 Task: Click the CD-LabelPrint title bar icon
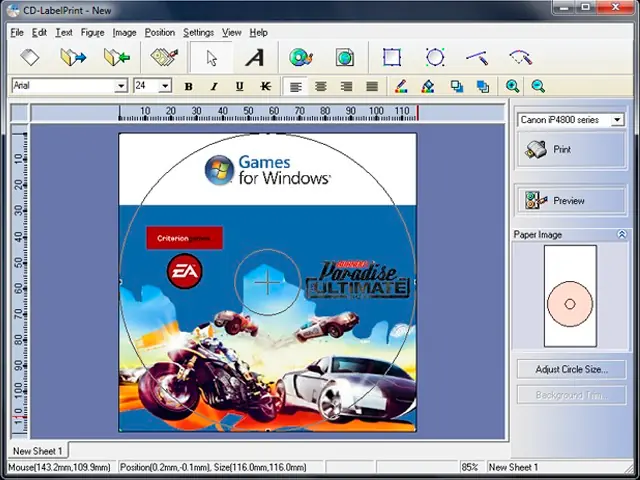point(13,10)
